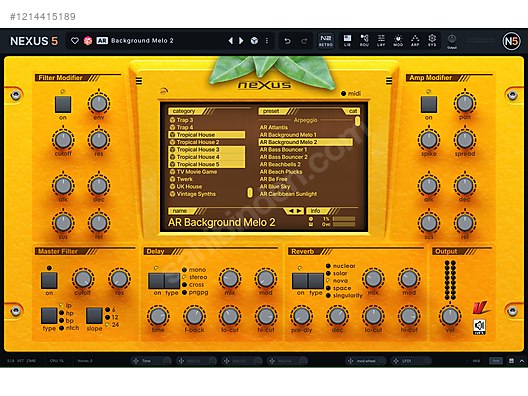Open the MOD modulation tab
Screen dimensions: 528x396
coord(398,40)
